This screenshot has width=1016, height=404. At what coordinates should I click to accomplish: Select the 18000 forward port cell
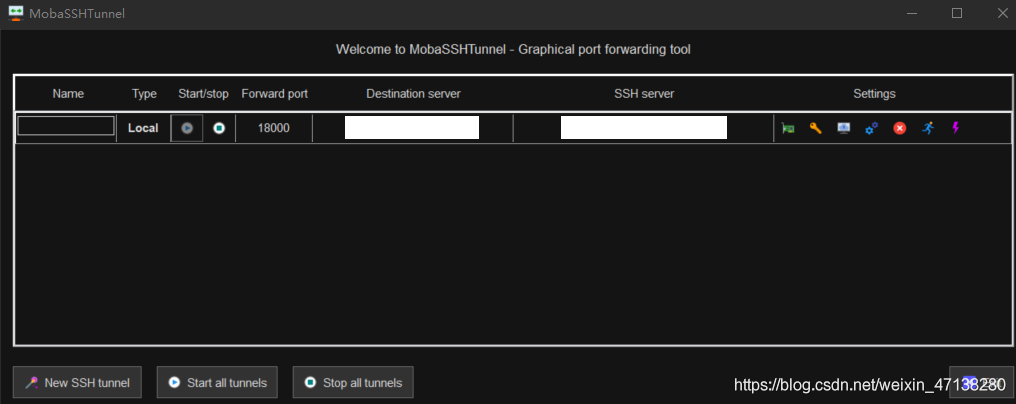point(273,128)
